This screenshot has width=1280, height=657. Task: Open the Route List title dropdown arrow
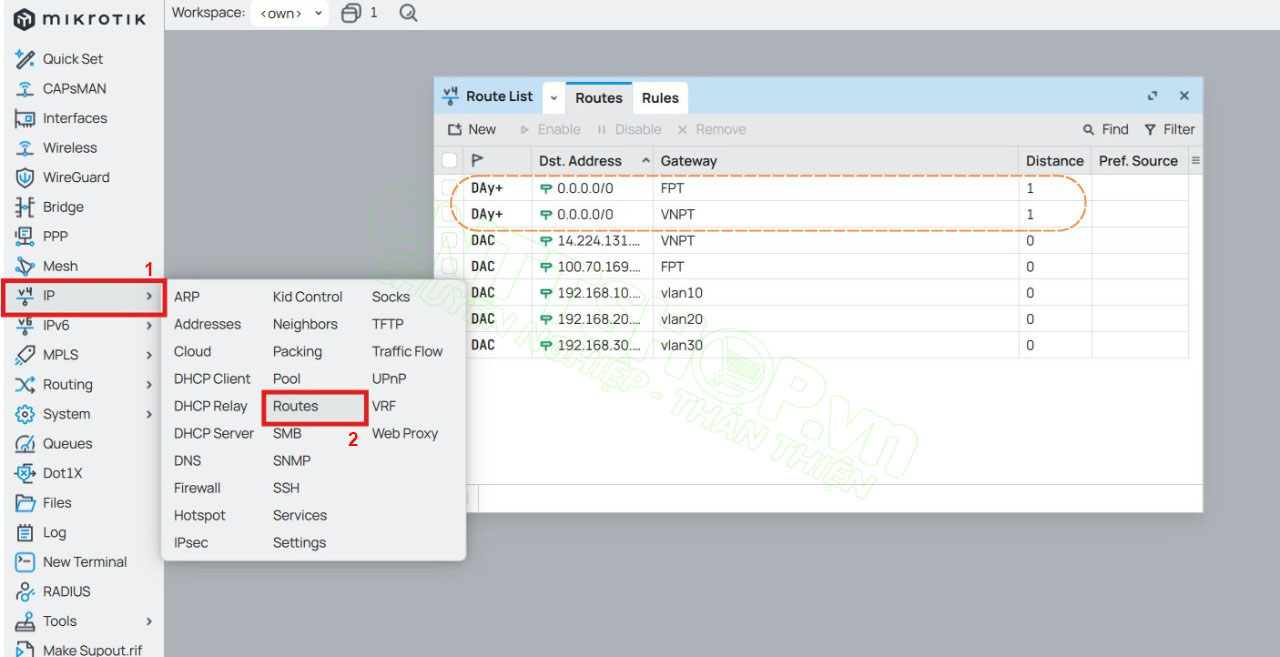pos(553,96)
